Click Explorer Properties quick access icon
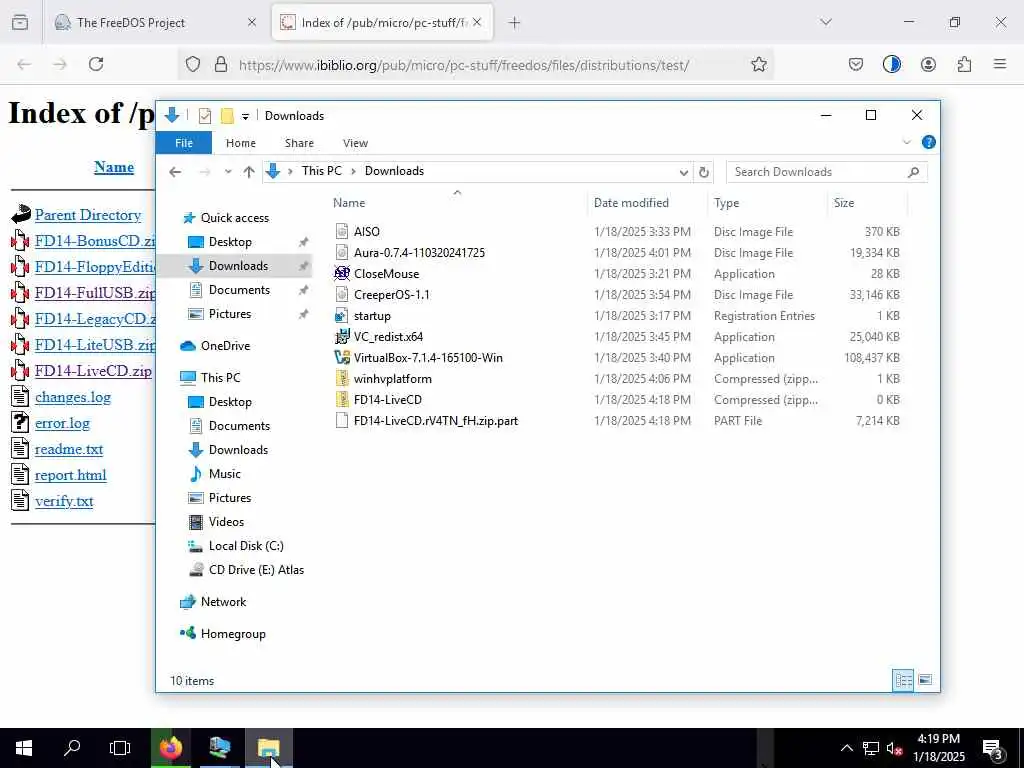Viewport: 1024px width, 768px height. tap(205, 116)
